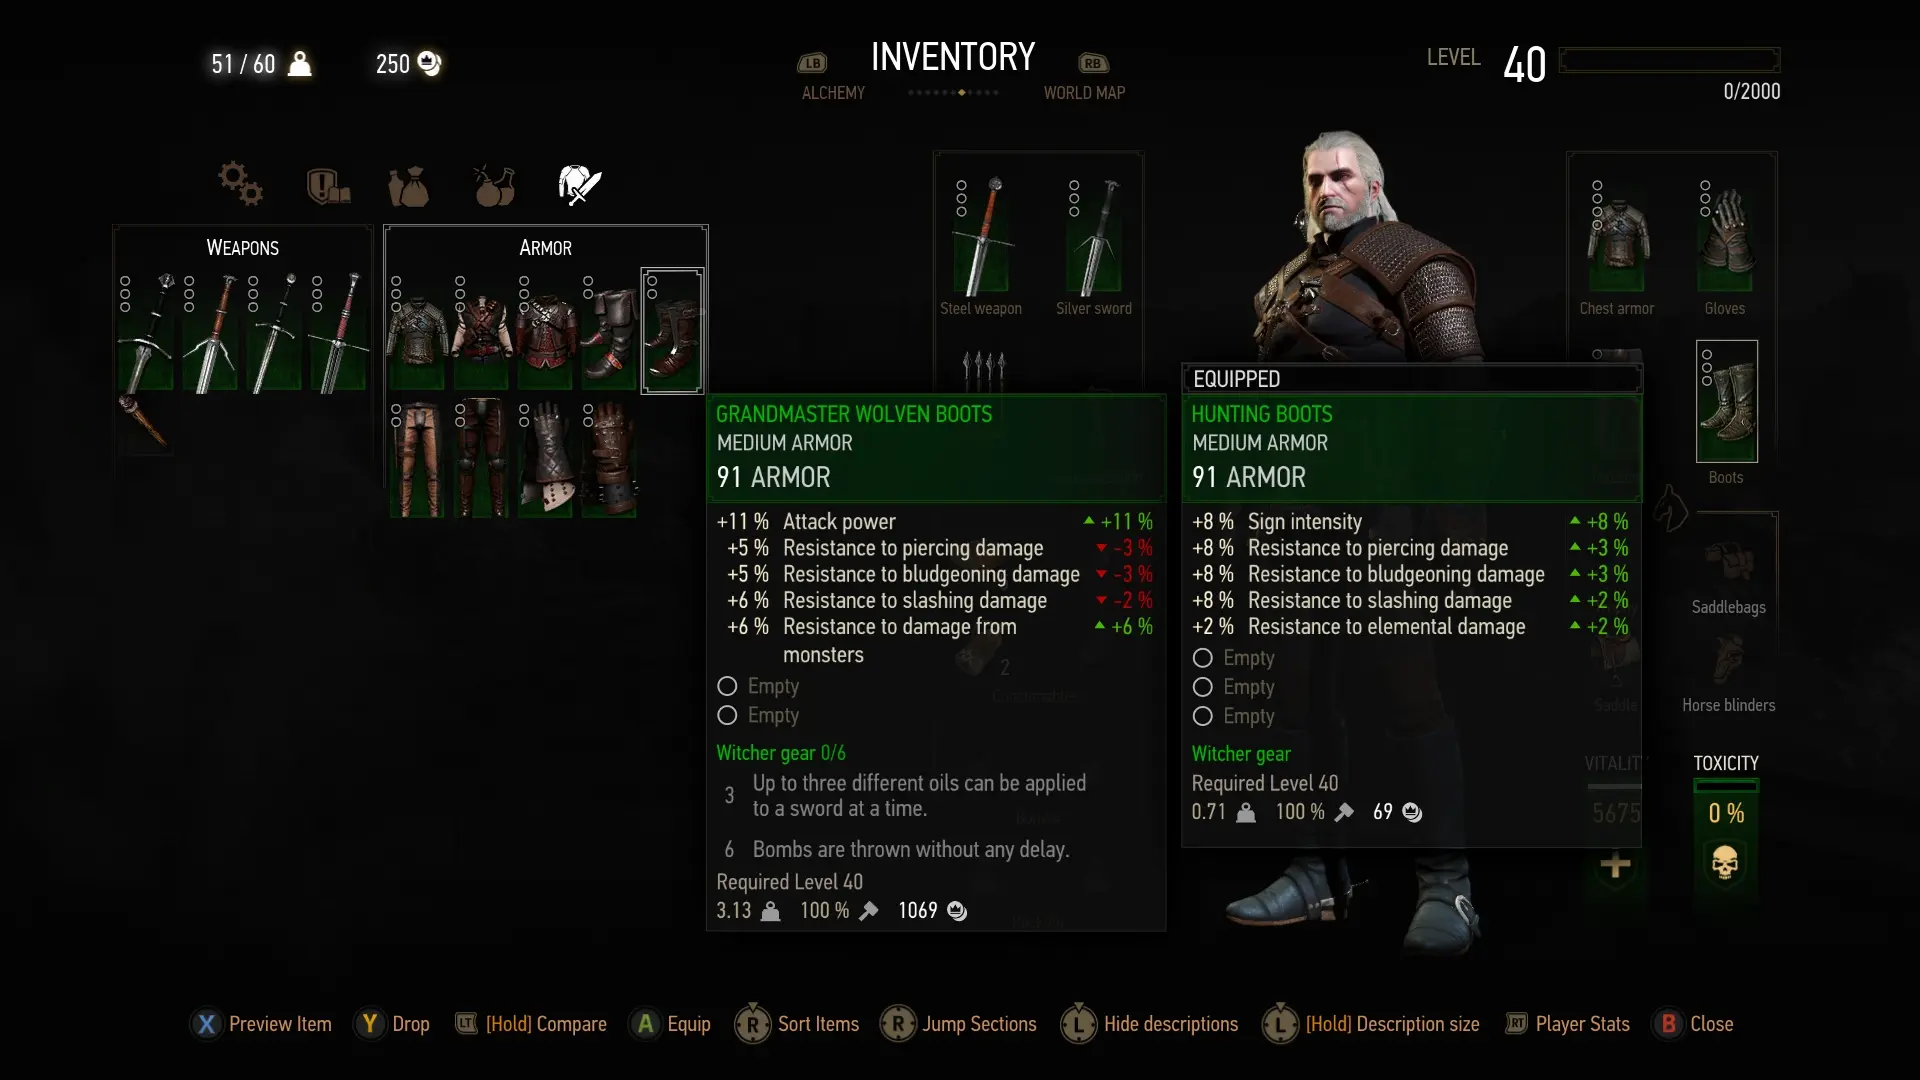
Task: Click the Equip button prompt
Action: coord(670,1024)
